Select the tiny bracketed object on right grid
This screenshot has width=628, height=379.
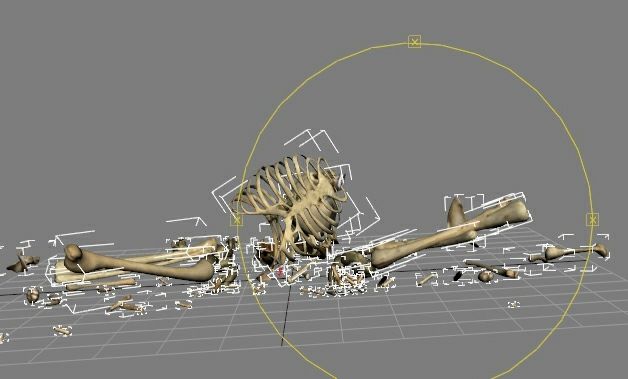coord(514,305)
